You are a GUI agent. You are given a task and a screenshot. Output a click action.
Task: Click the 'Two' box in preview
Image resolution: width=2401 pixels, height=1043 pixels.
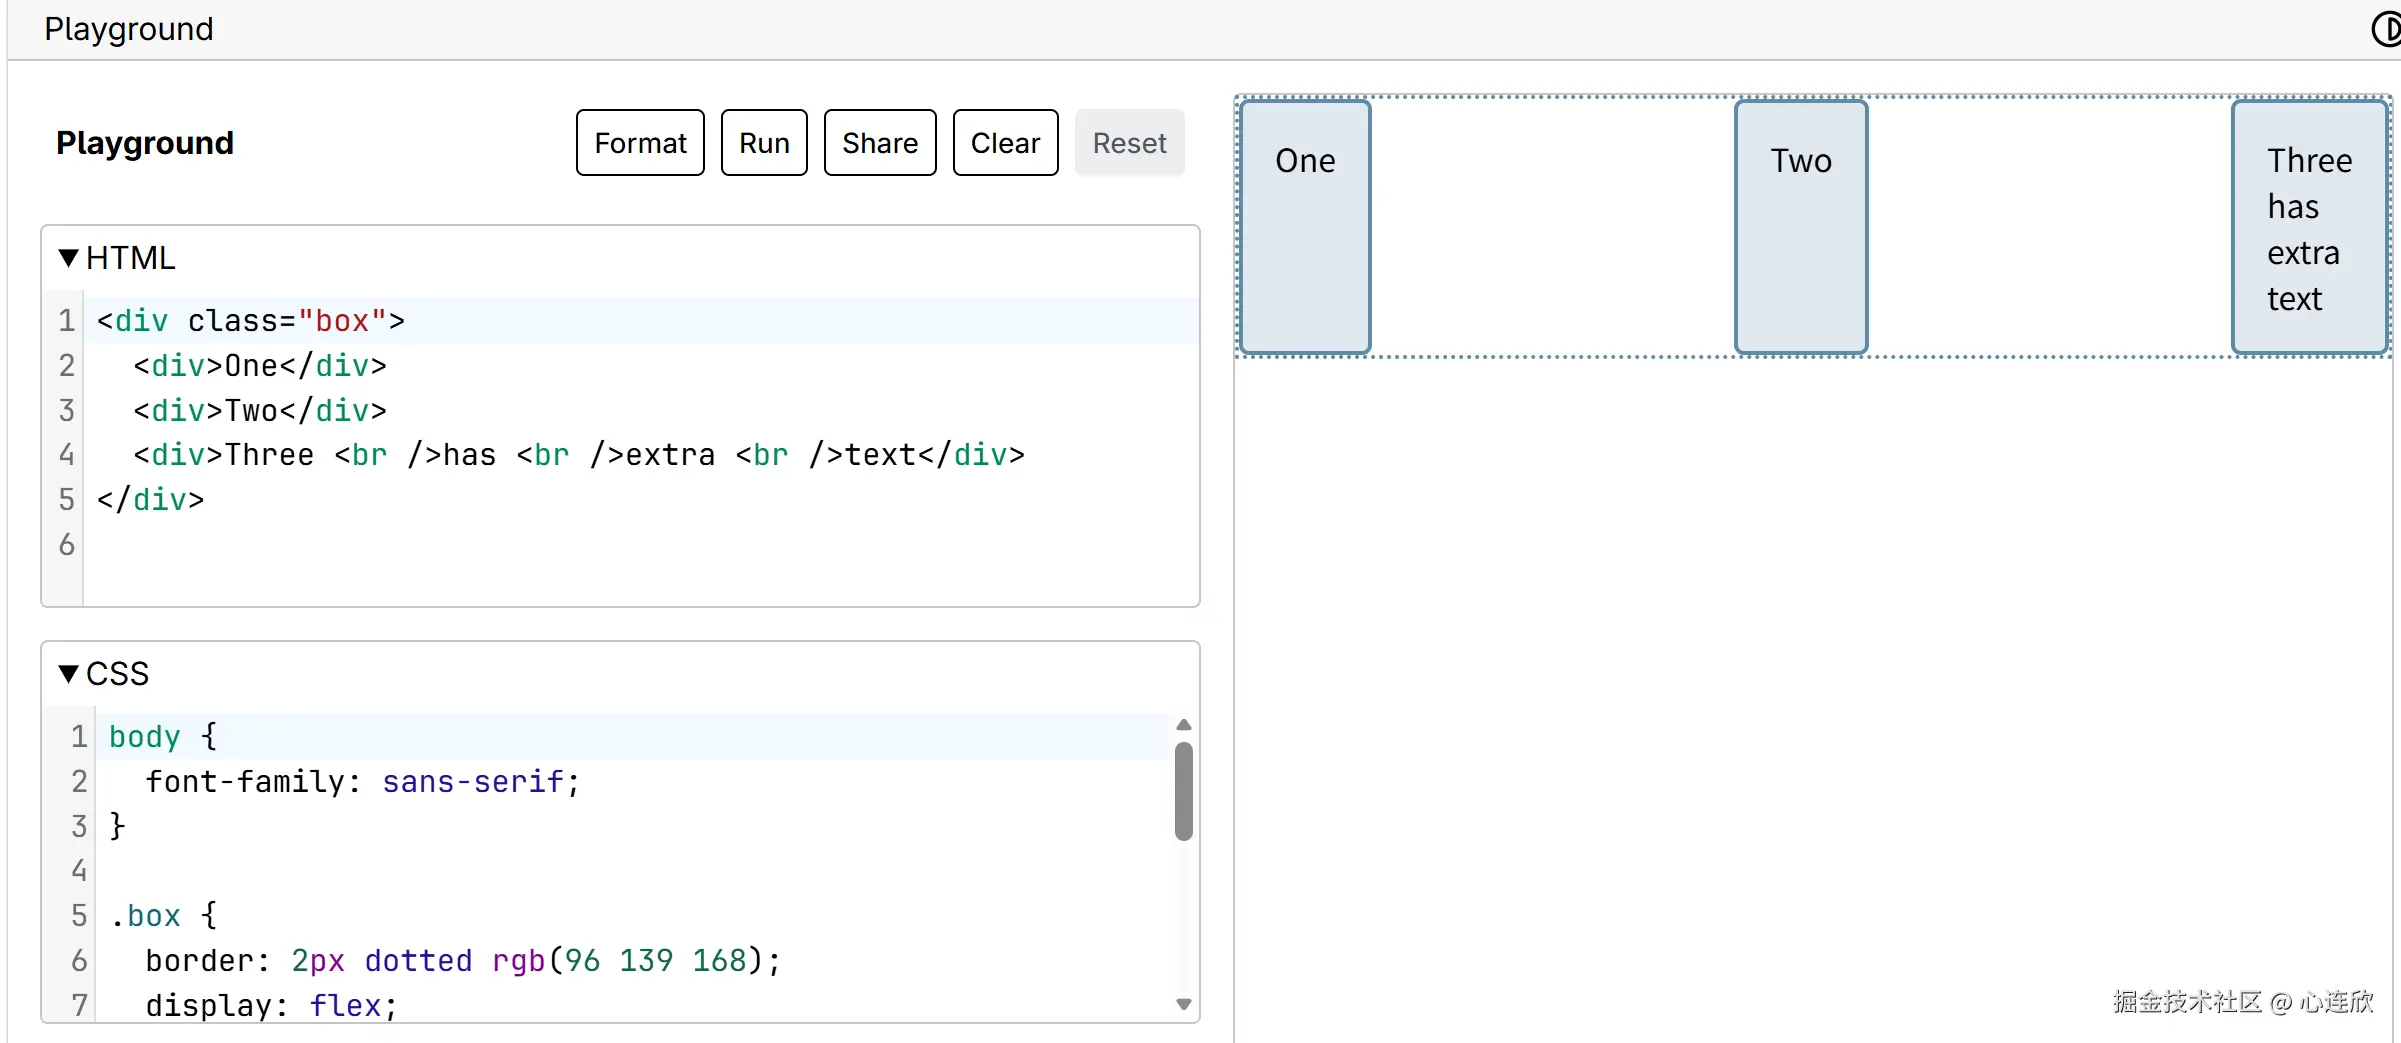[1801, 227]
